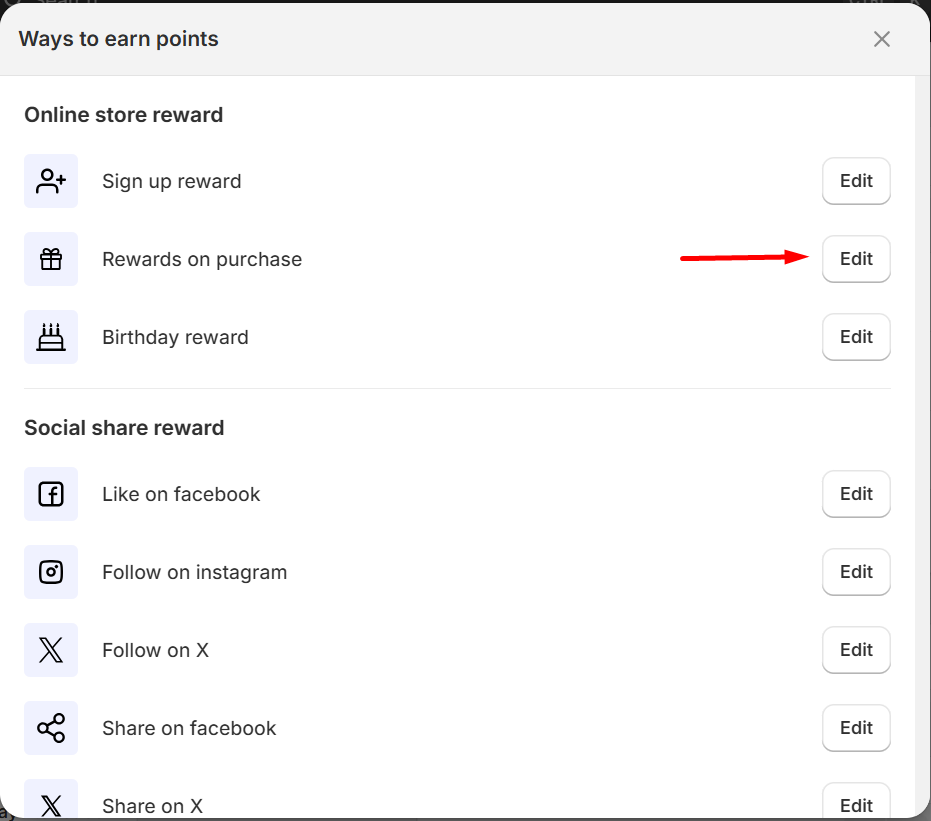Screen dimensions: 931x821
Task: Click the Follow on X icon
Action: [x=51, y=650]
